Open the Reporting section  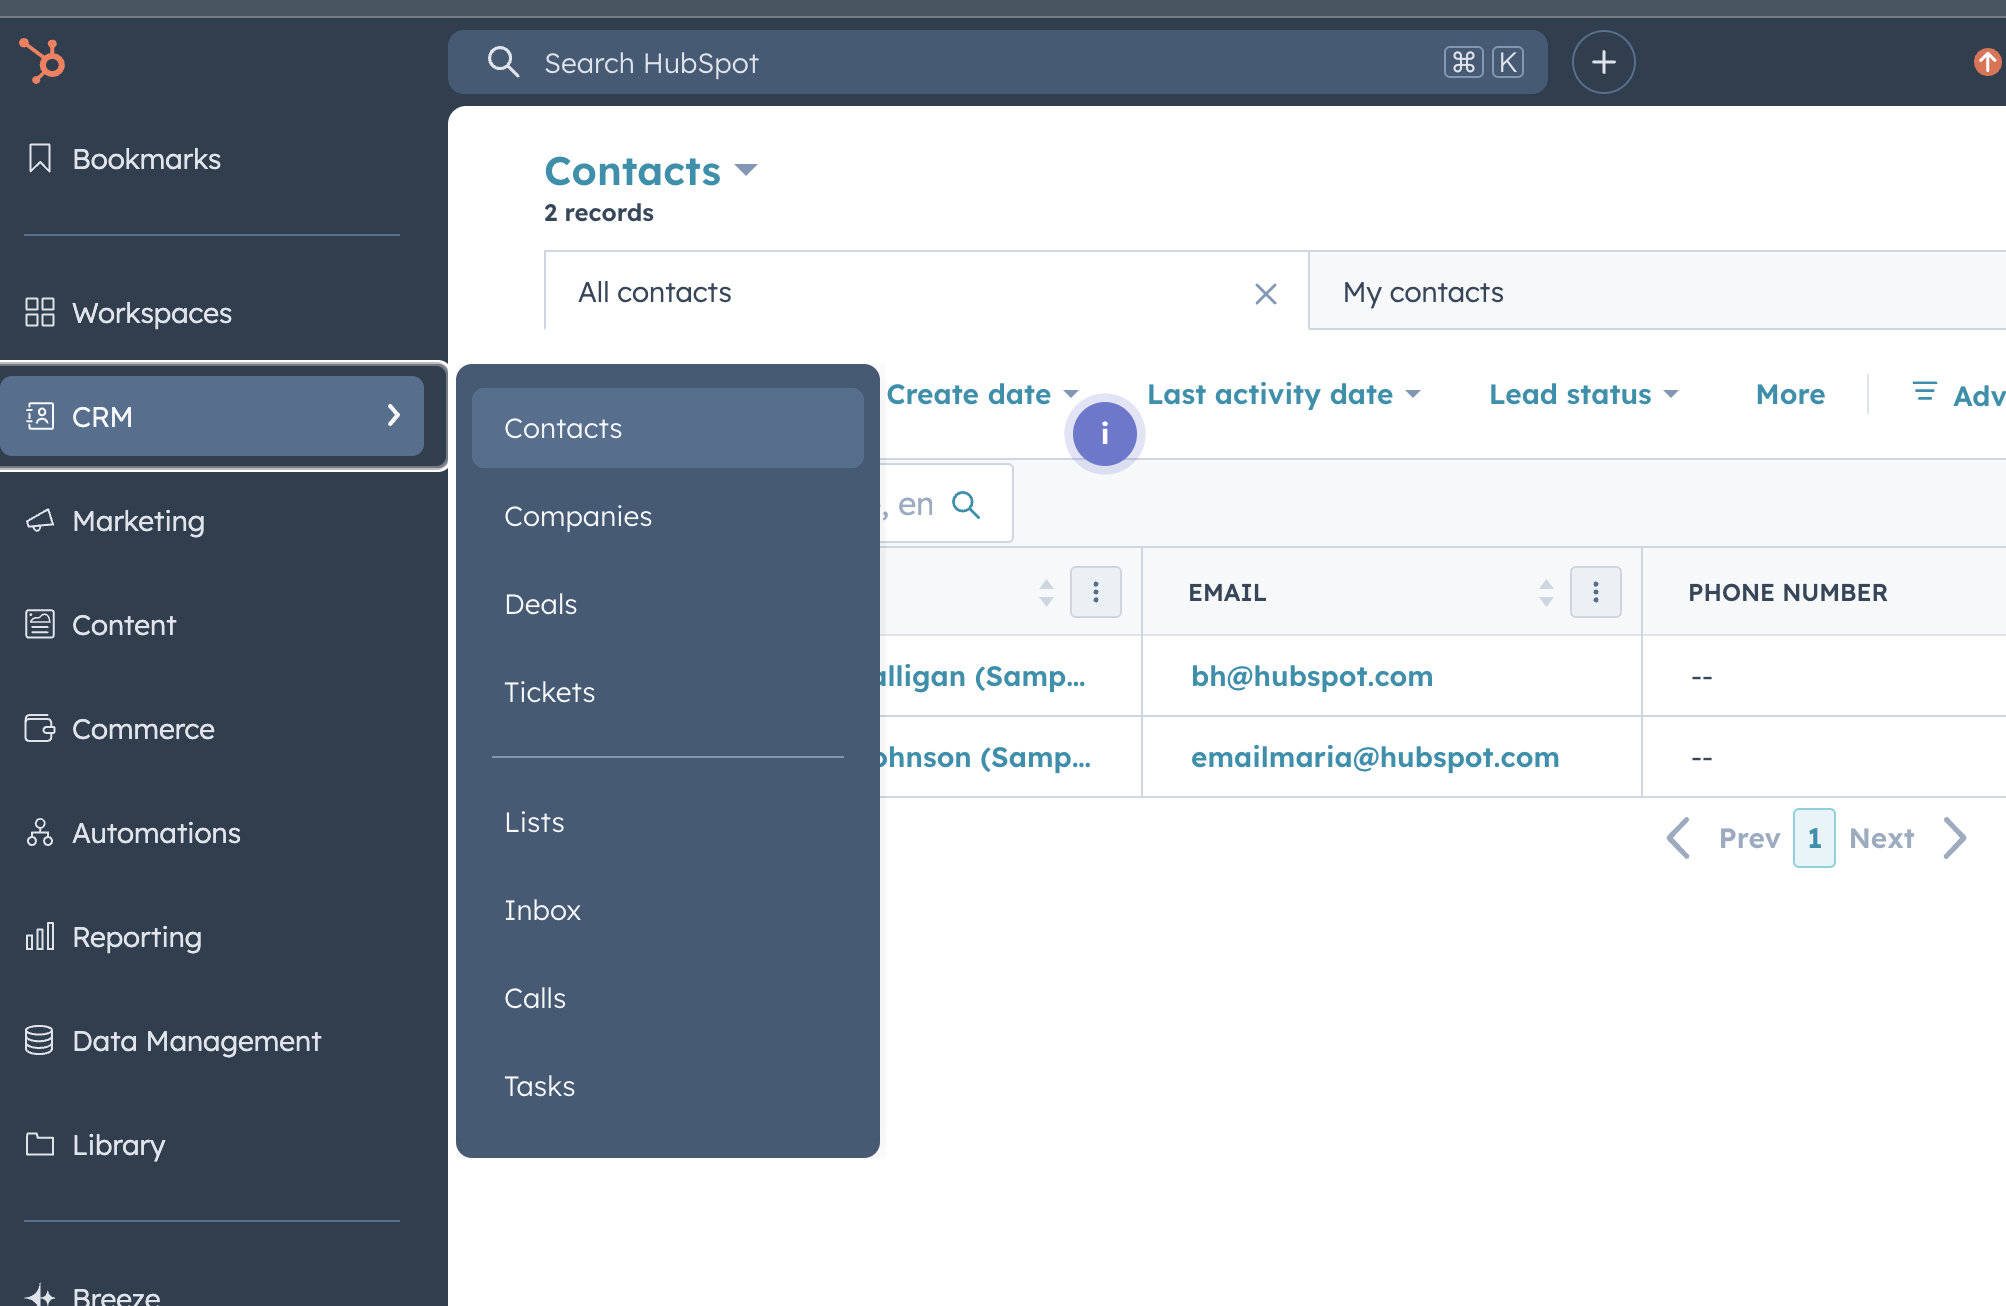113,937
